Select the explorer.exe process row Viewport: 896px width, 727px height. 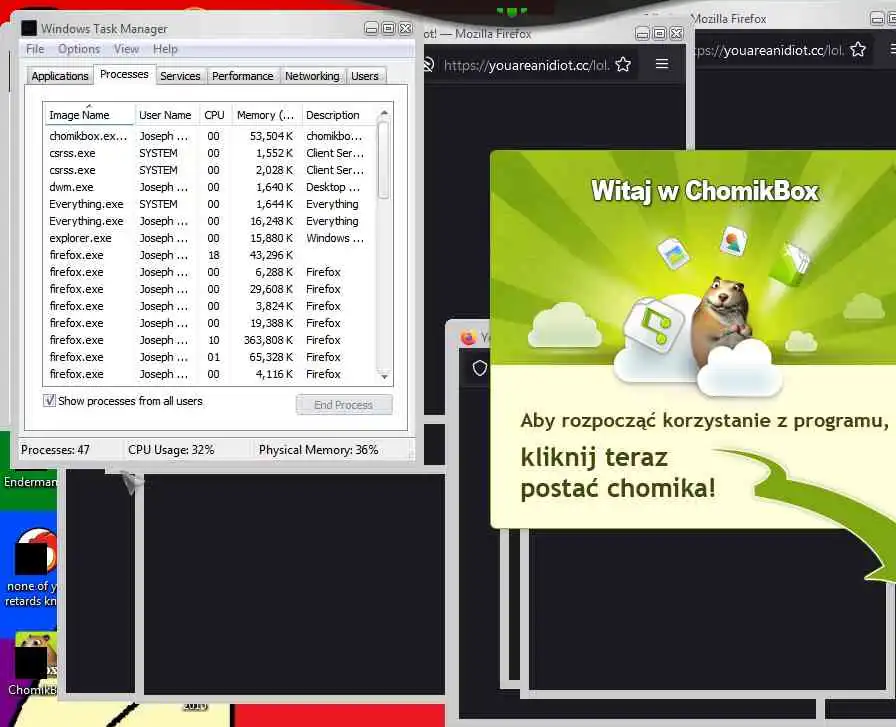point(210,238)
